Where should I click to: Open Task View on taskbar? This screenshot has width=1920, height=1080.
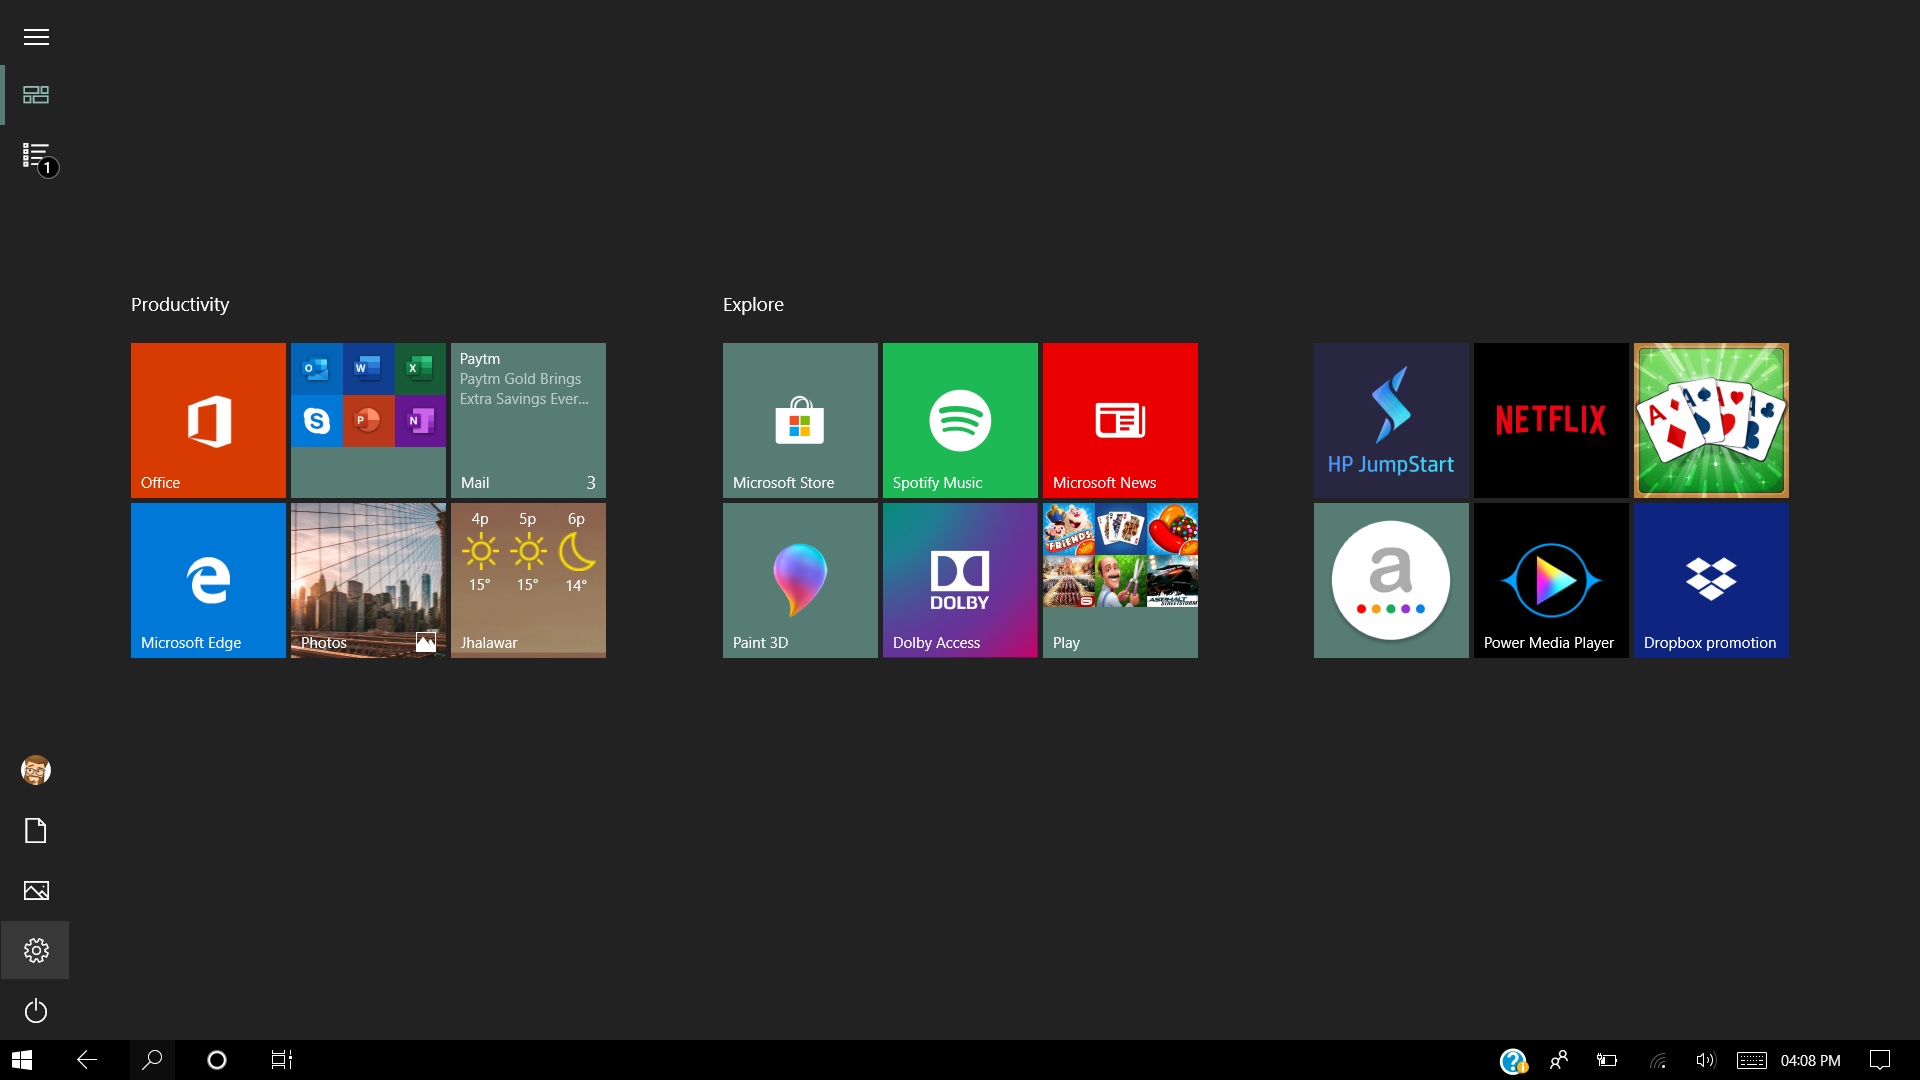pyautogui.click(x=282, y=1060)
